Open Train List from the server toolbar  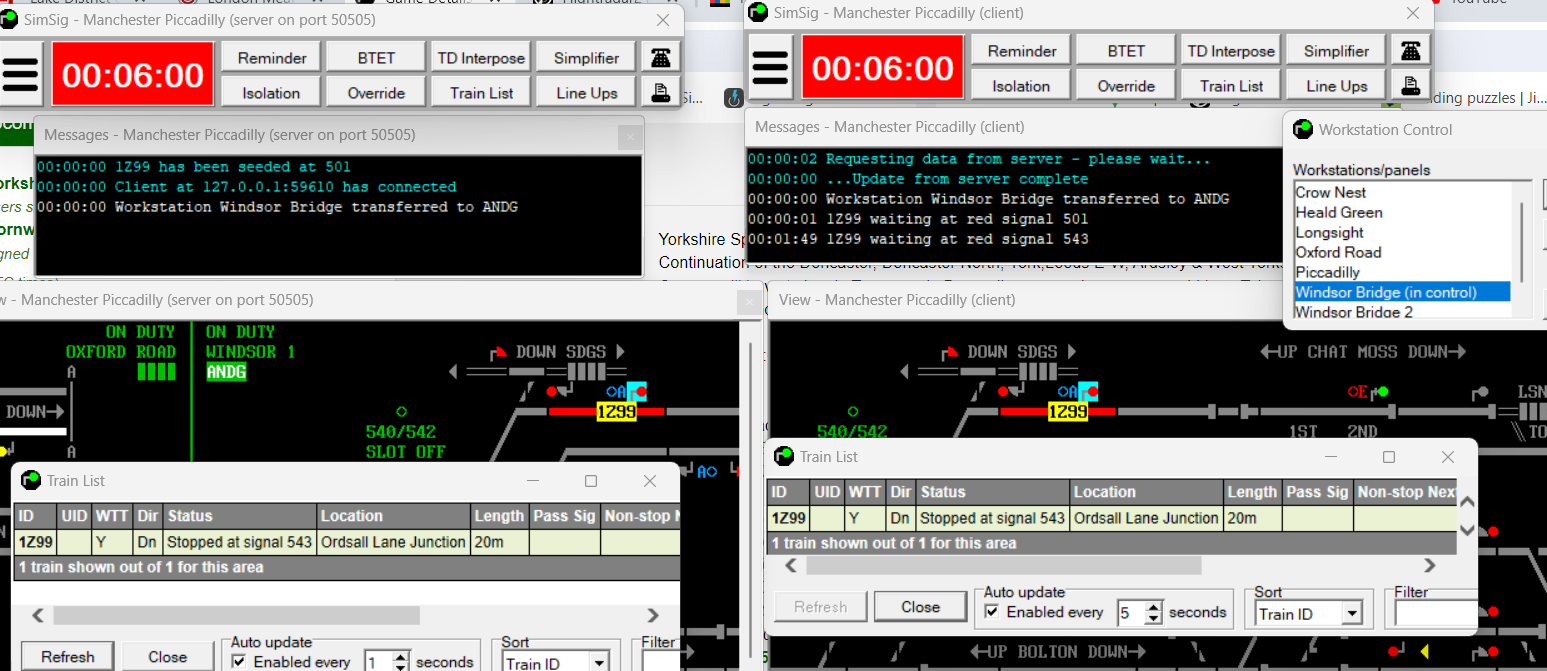pyautogui.click(x=481, y=93)
